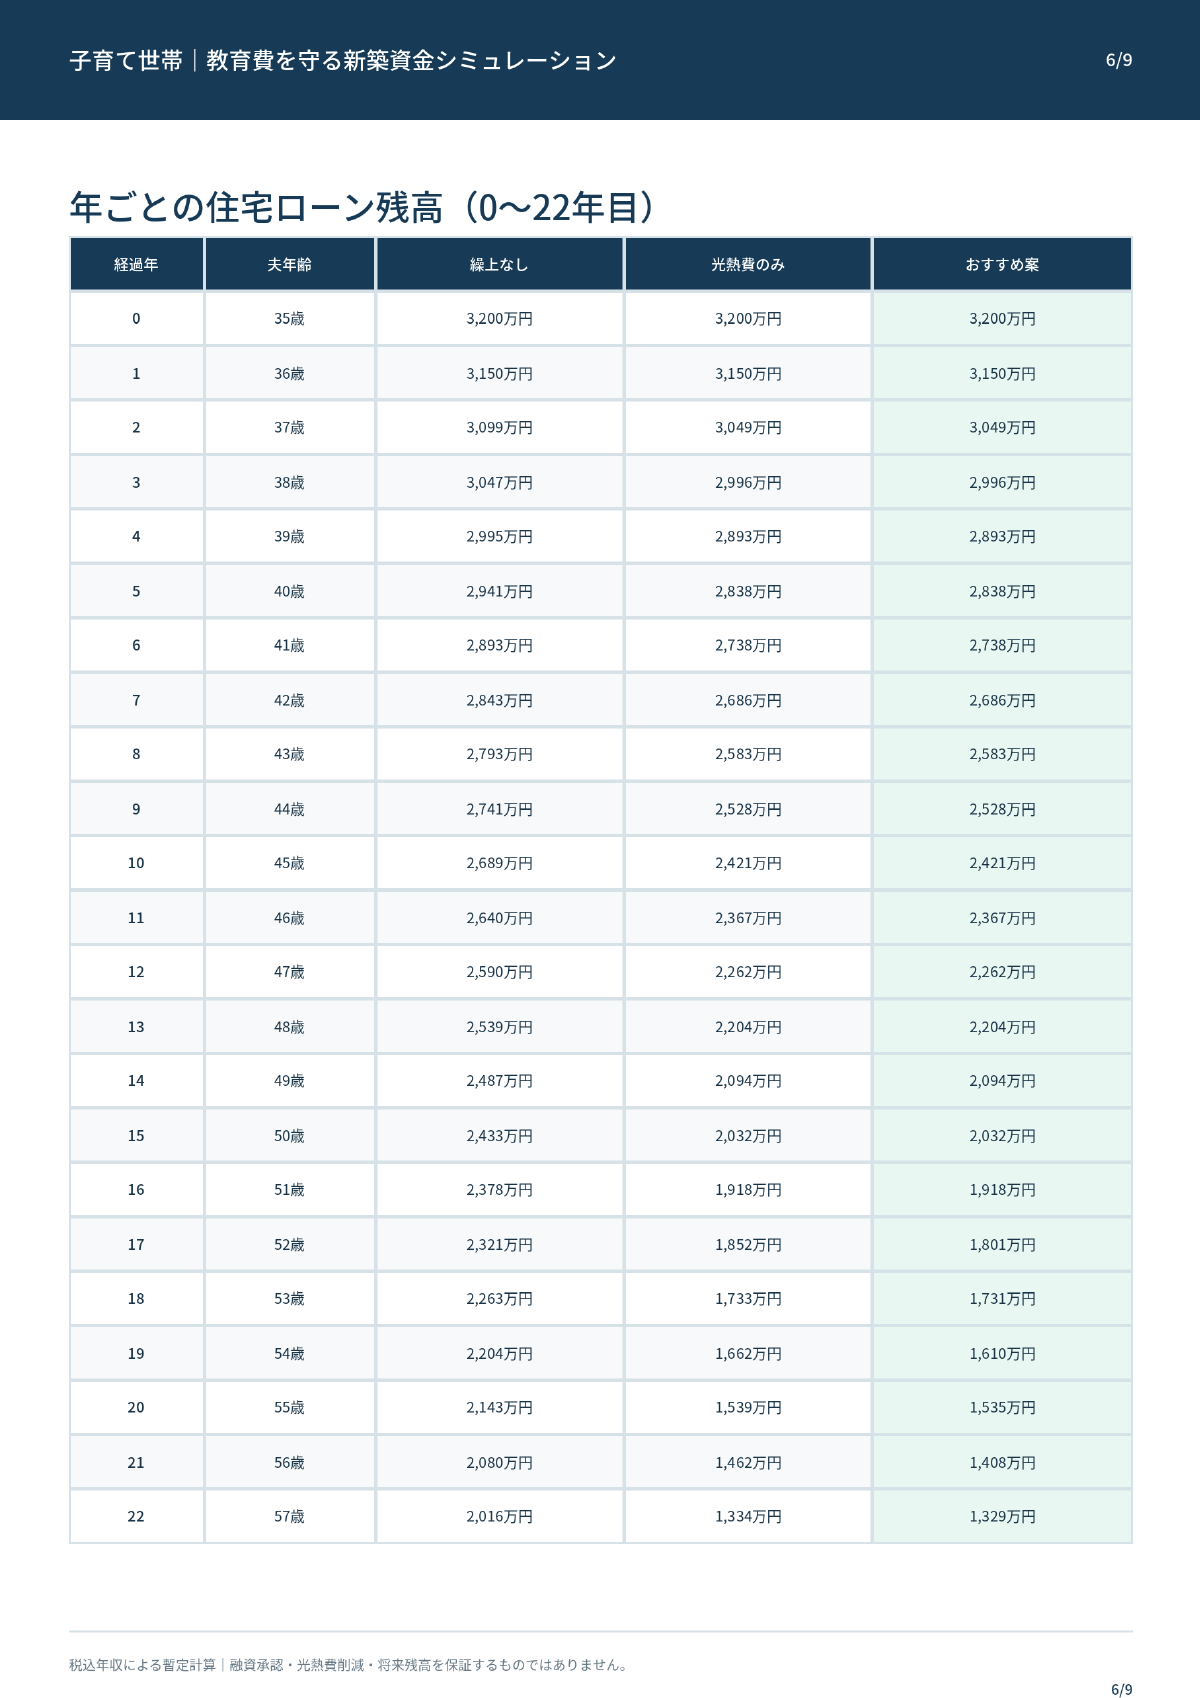Select the 1,852万円 cell in year 17
Viewport: 1200px width, 1698px height.
tap(748, 1244)
